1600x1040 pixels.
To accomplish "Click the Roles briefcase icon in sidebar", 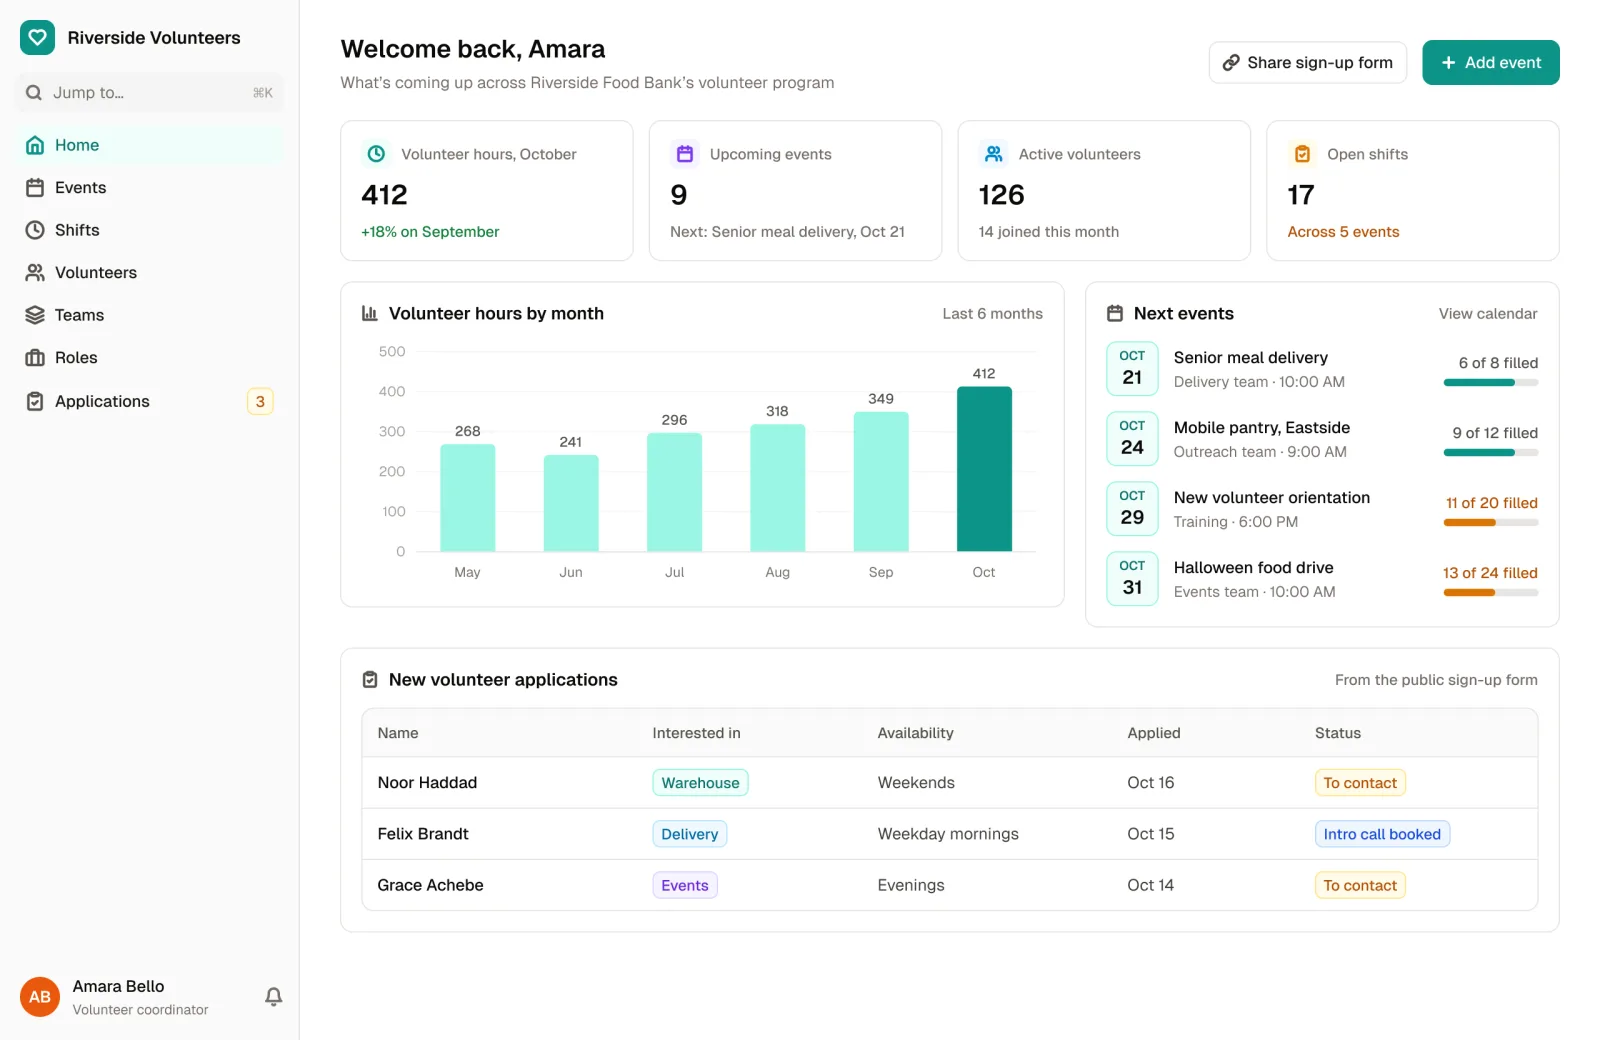I will (35, 358).
